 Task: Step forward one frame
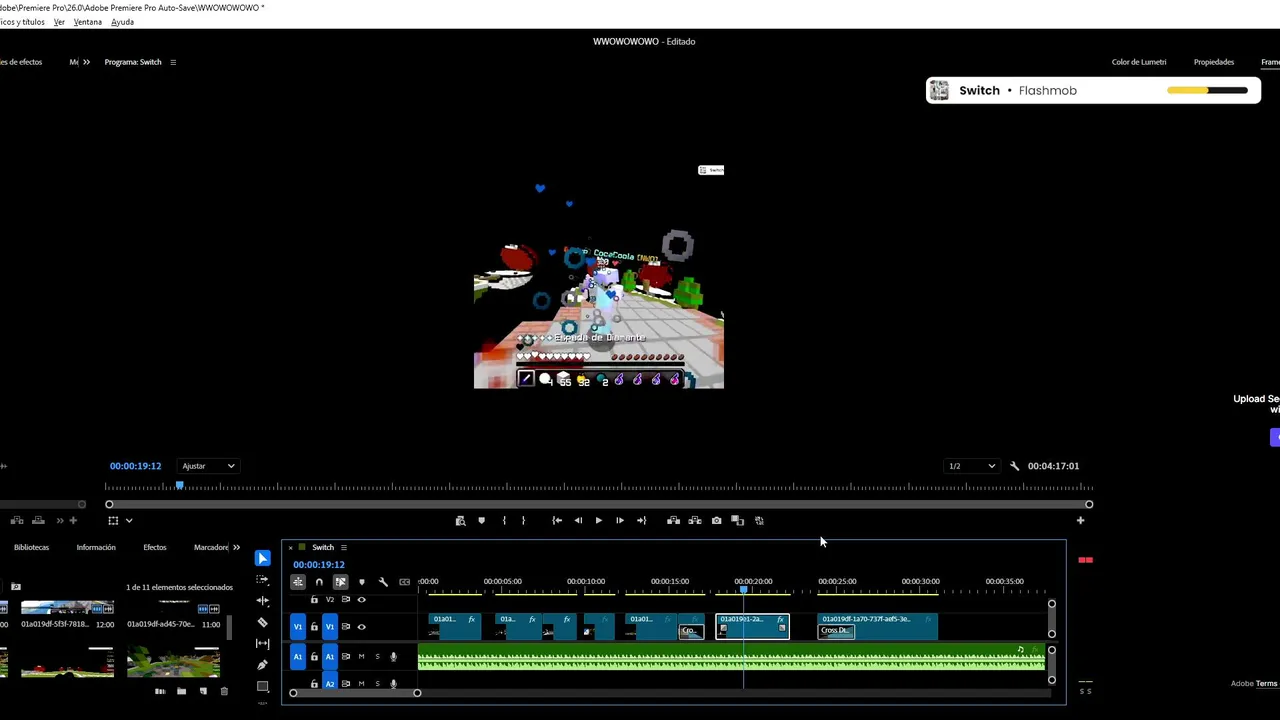coord(620,521)
